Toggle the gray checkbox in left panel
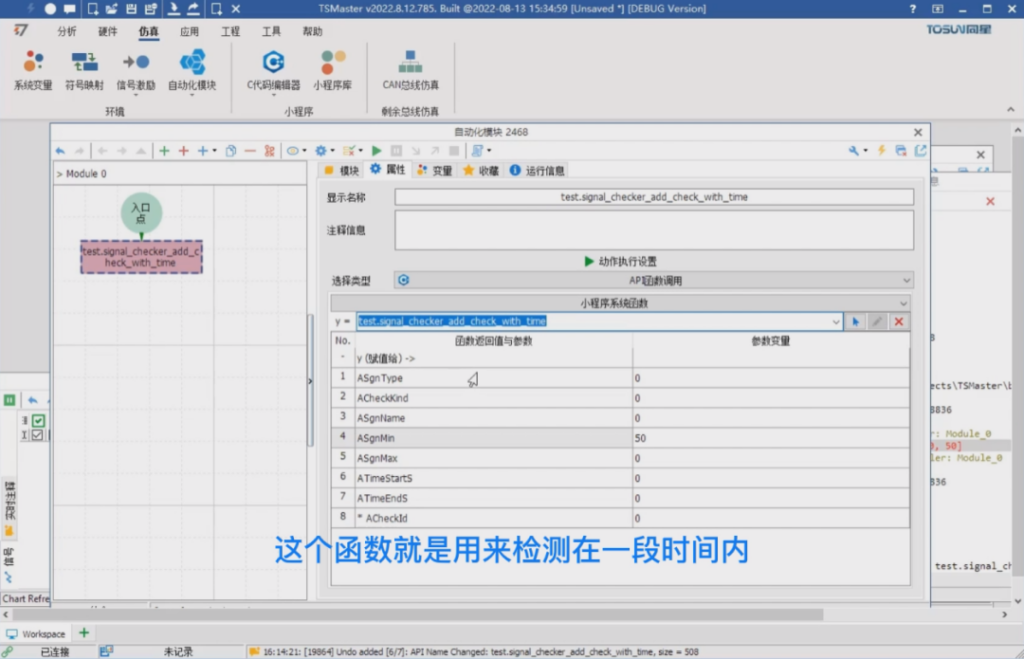Image resolution: width=1024 pixels, height=659 pixels. 37,435
